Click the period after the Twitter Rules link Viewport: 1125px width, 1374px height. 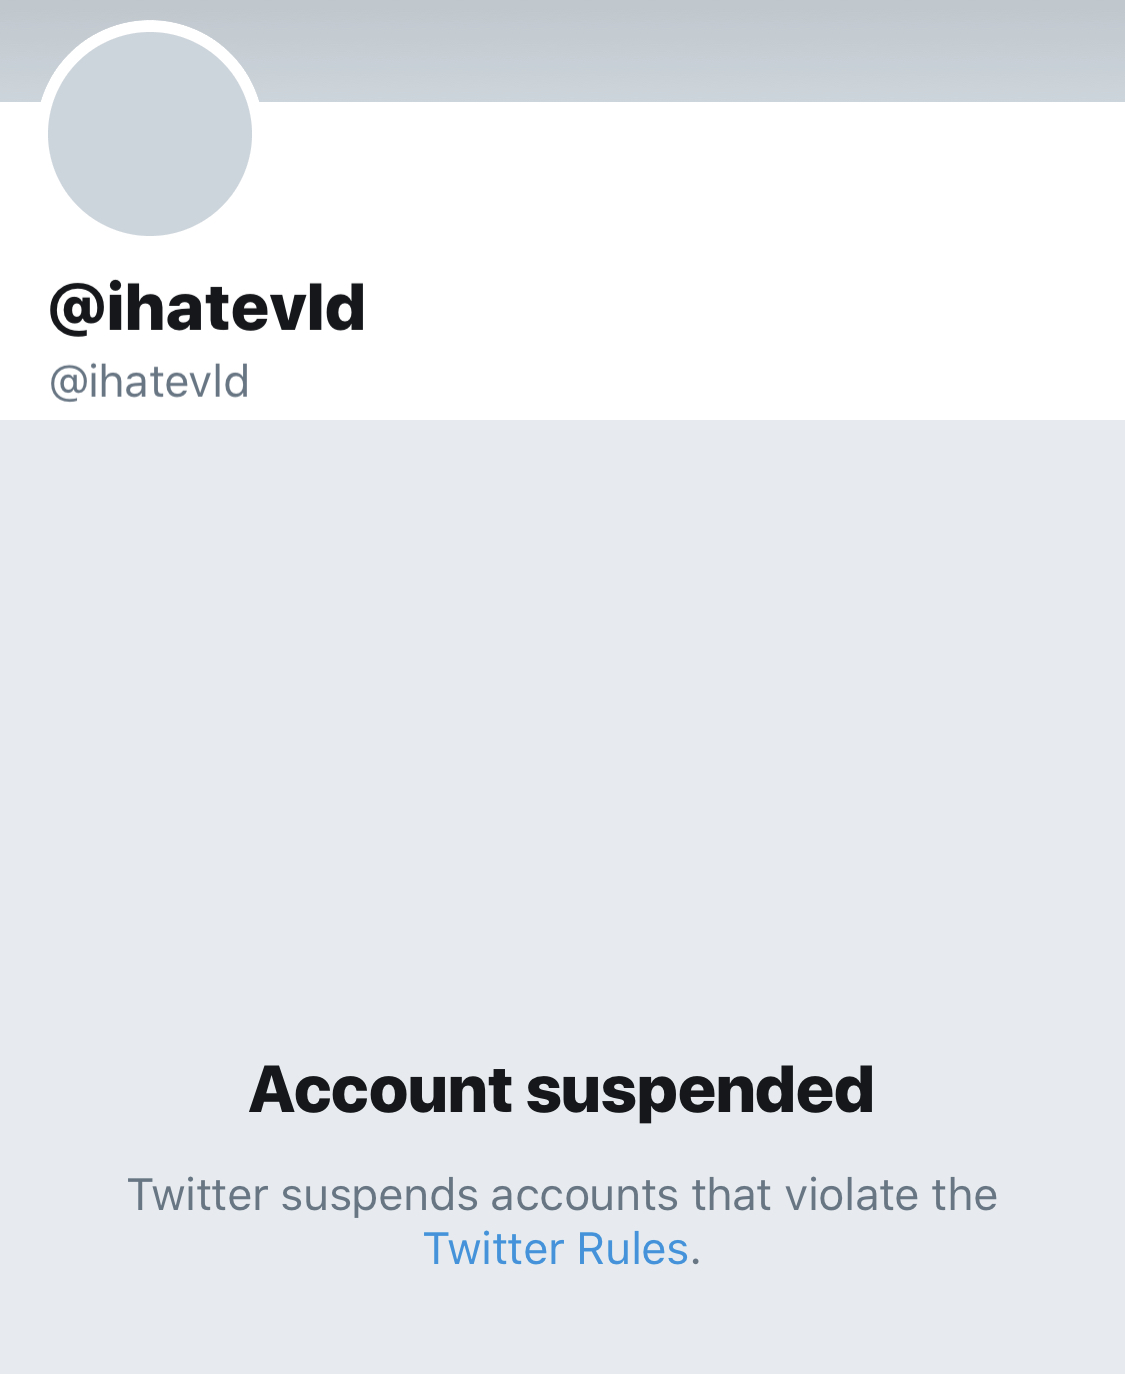tap(695, 1262)
